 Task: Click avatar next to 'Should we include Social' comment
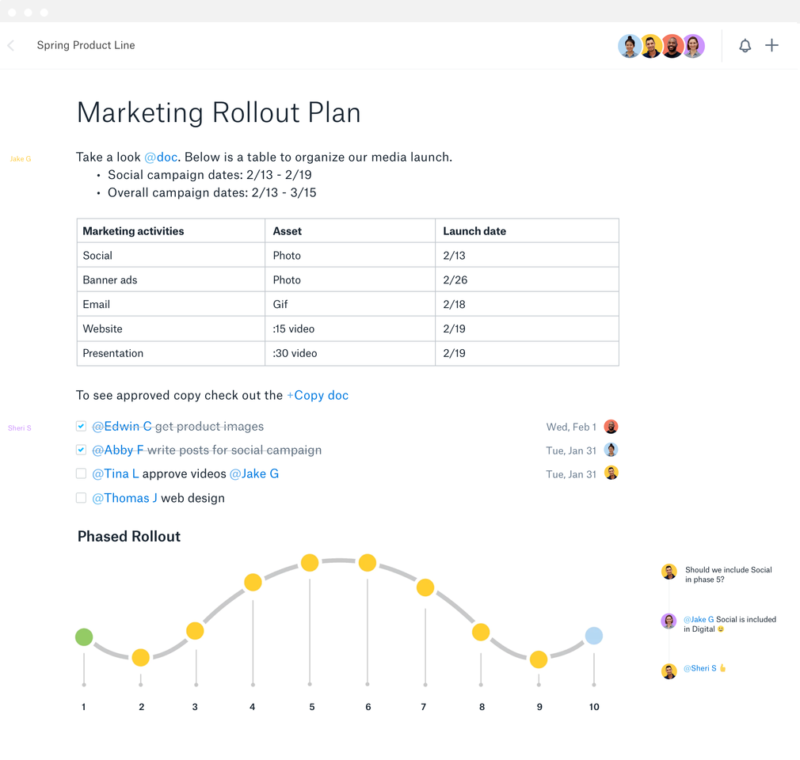coord(669,572)
